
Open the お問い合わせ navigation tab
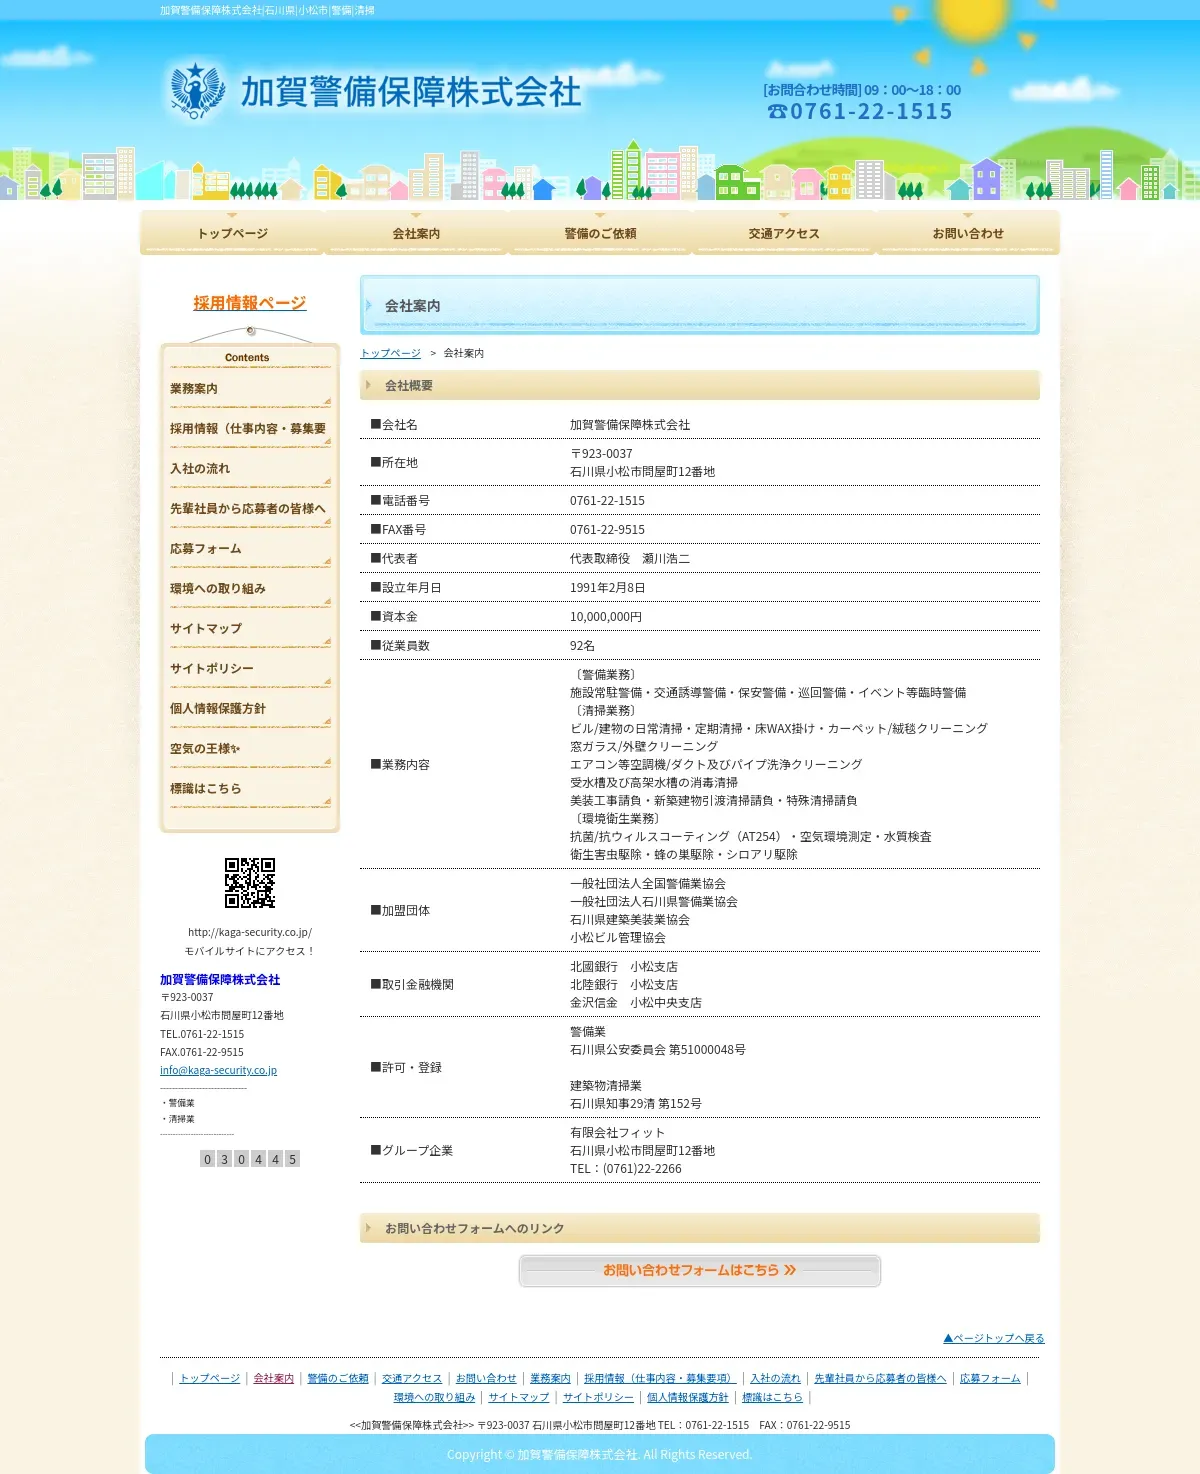click(x=968, y=233)
